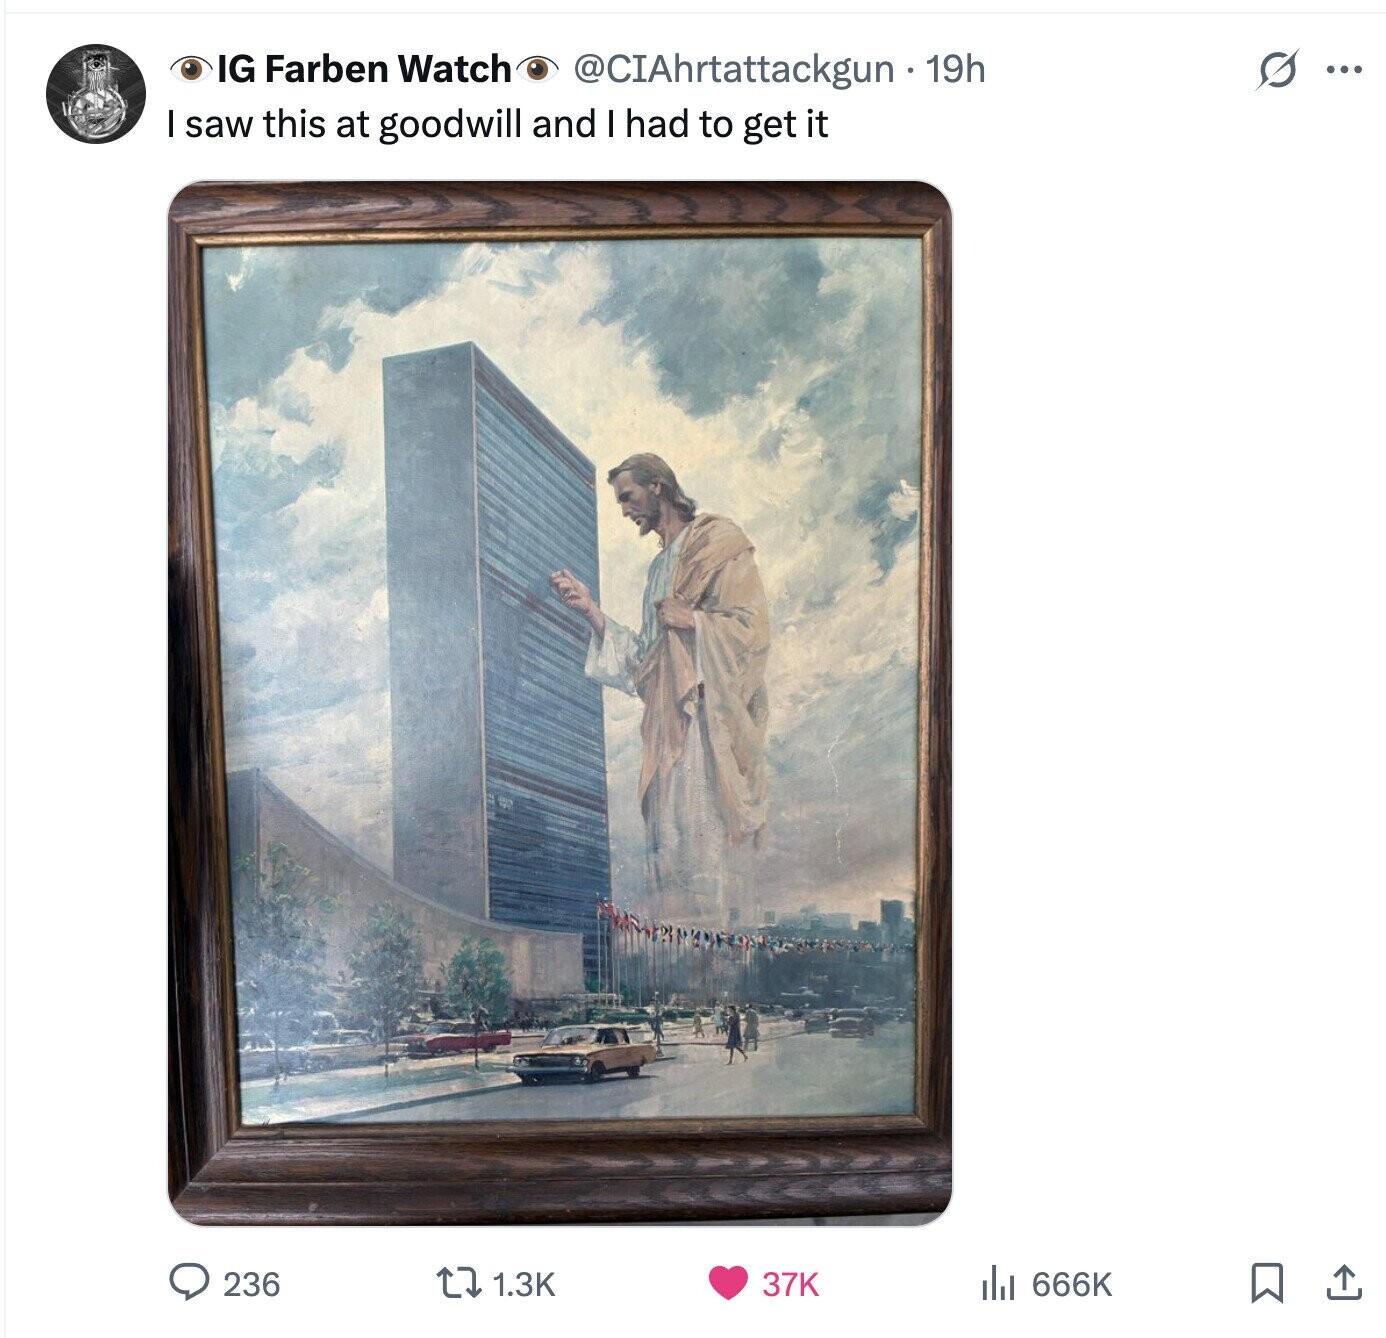This screenshot has width=1386, height=1338.
Task: Open the three-dot more options menu
Action: click(1343, 70)
